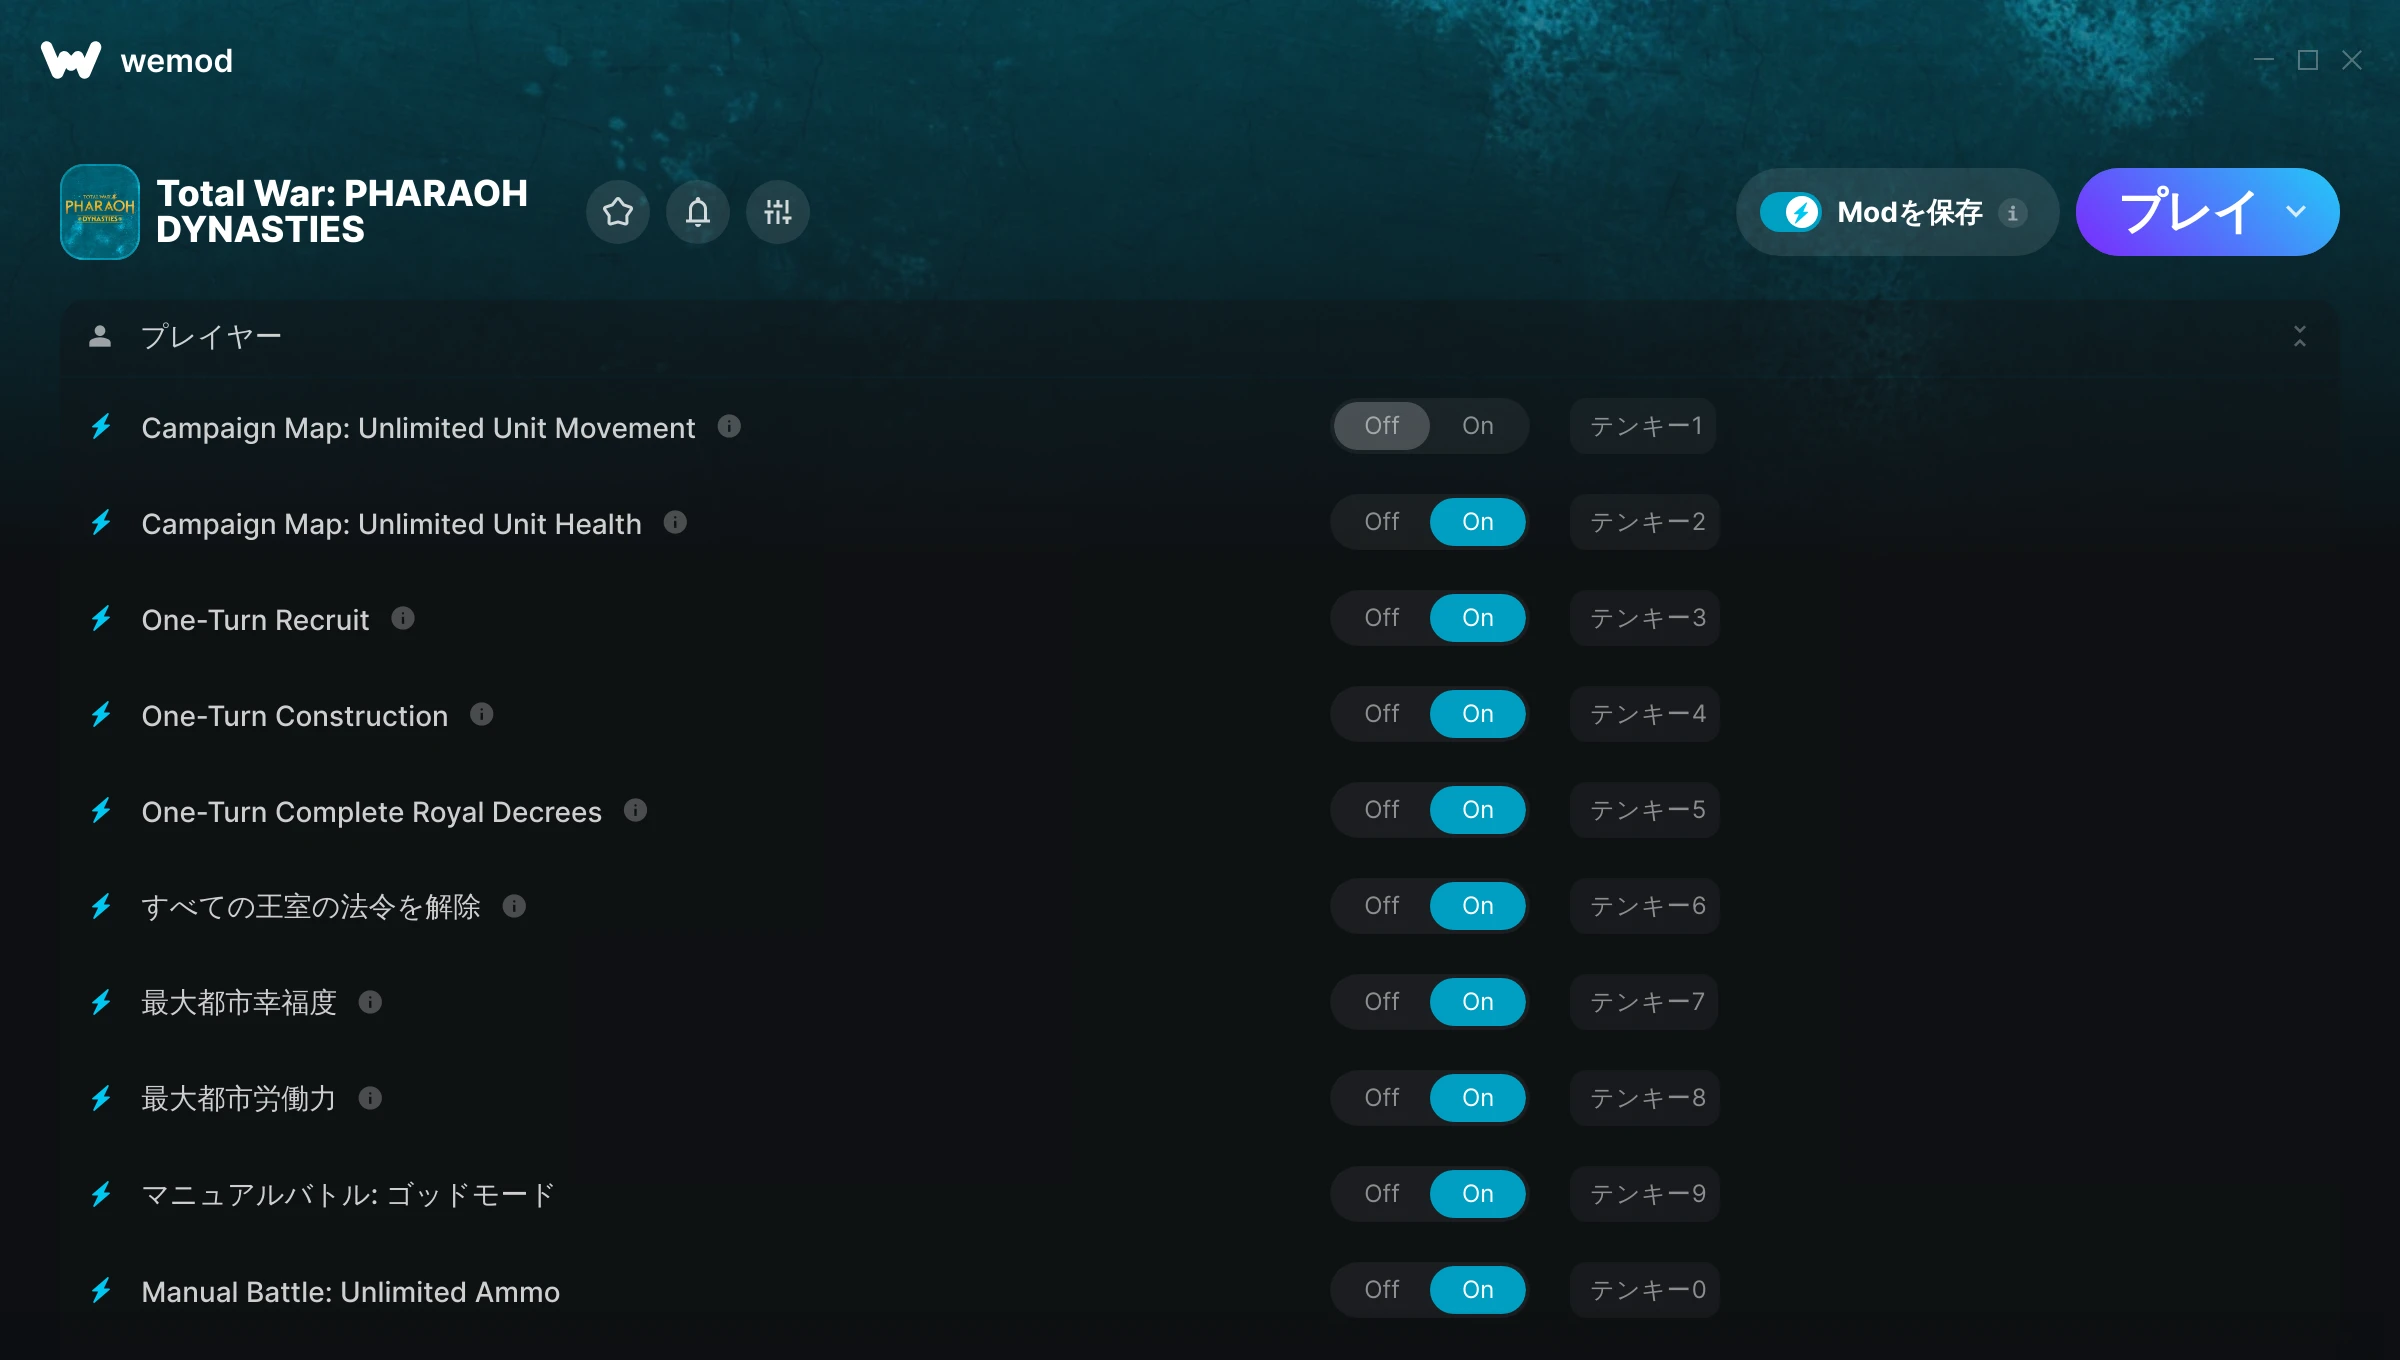
Task: Click the Campaign Map: Unlimited Unit Movement label
Action: [418, 428]
